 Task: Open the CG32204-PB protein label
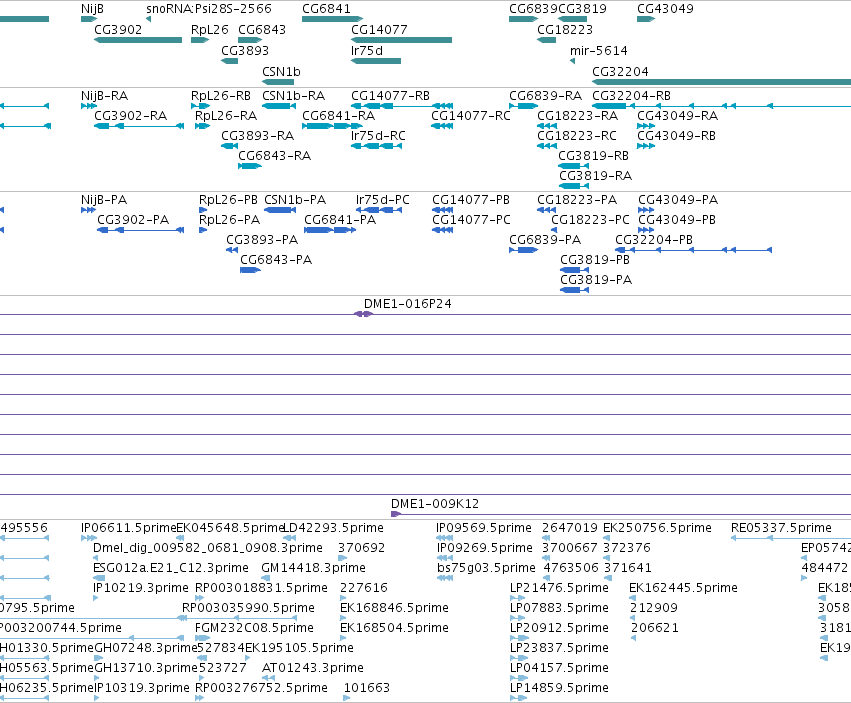point(654,240)
